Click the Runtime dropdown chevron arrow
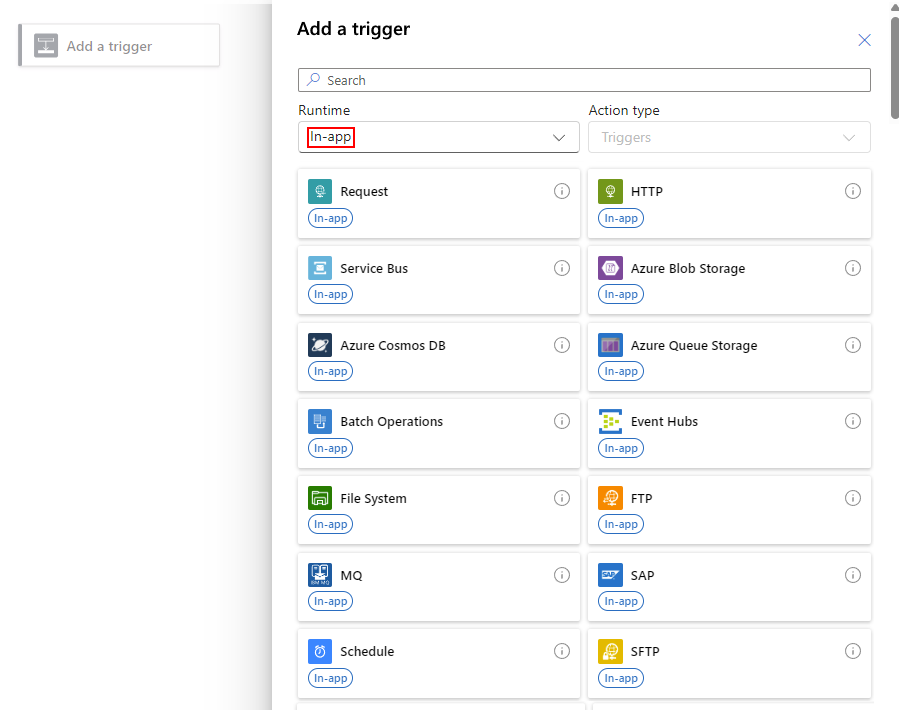The height and width of the screenshot is (710, 900). [x=559, y=138]
